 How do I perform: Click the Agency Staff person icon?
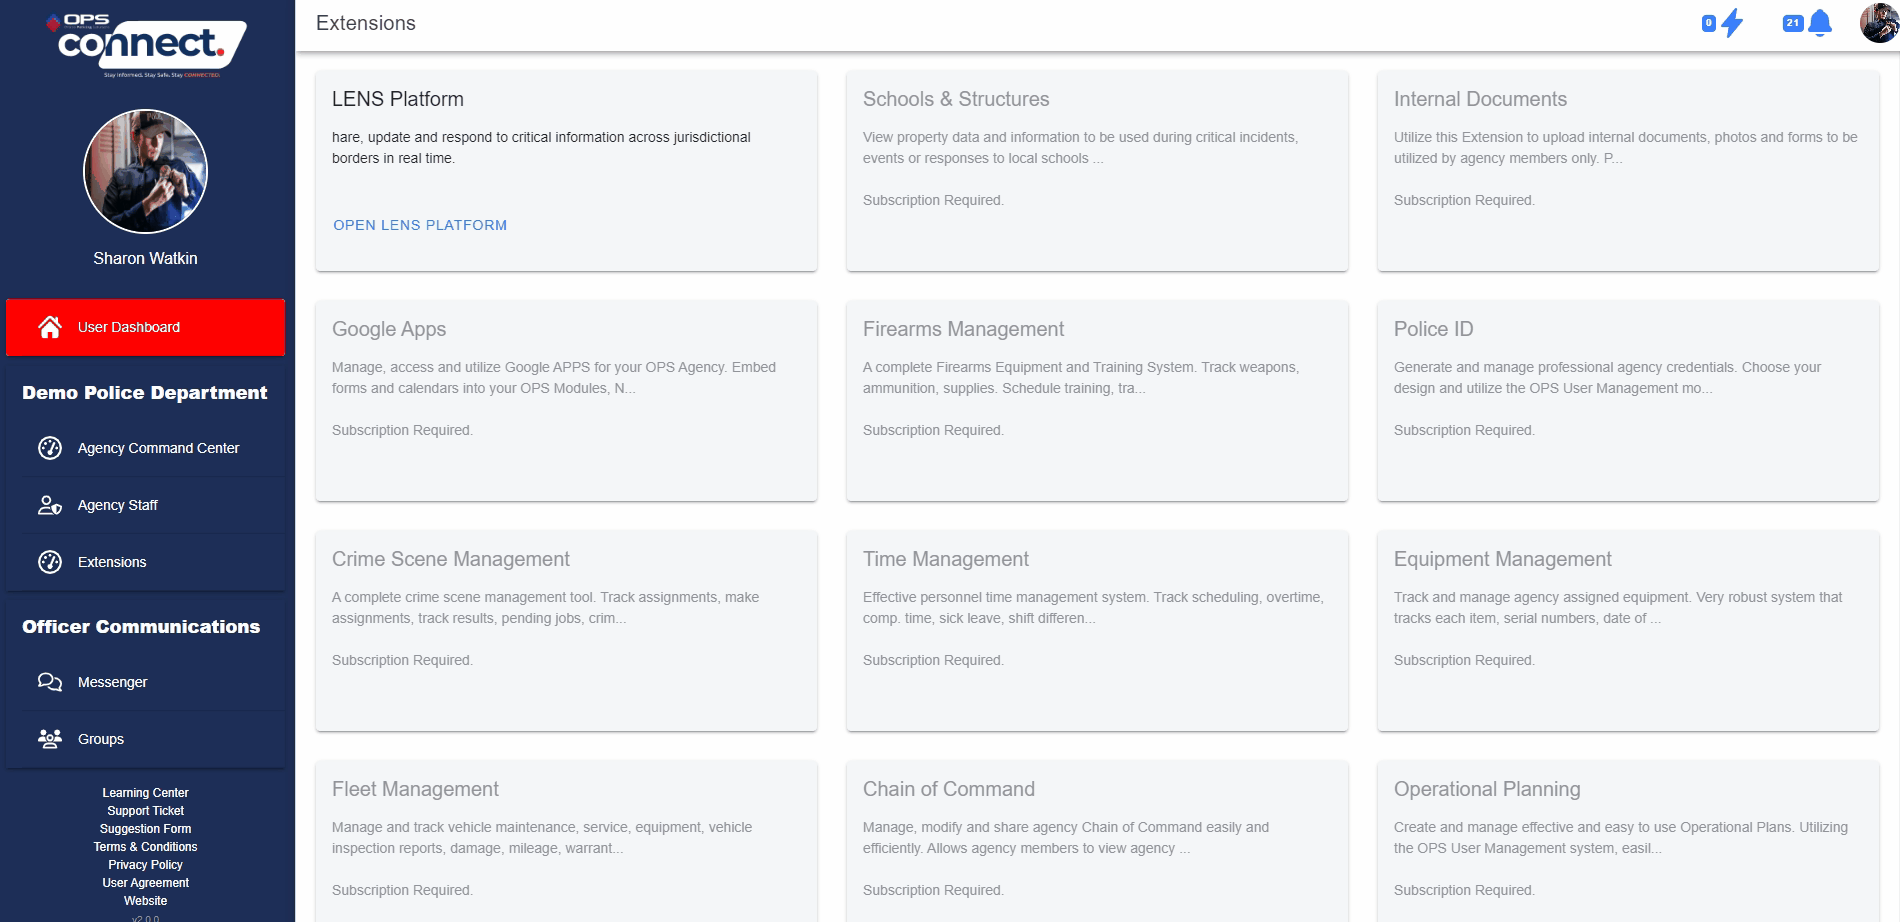[50, 505]
